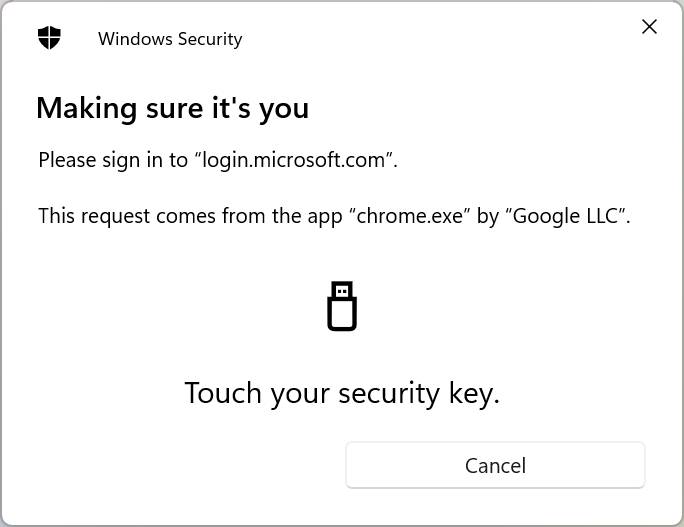684x527 pixels.
Task: Click the "Windows Security" title text
Action: pyautogui.click(x=170, y=39)
